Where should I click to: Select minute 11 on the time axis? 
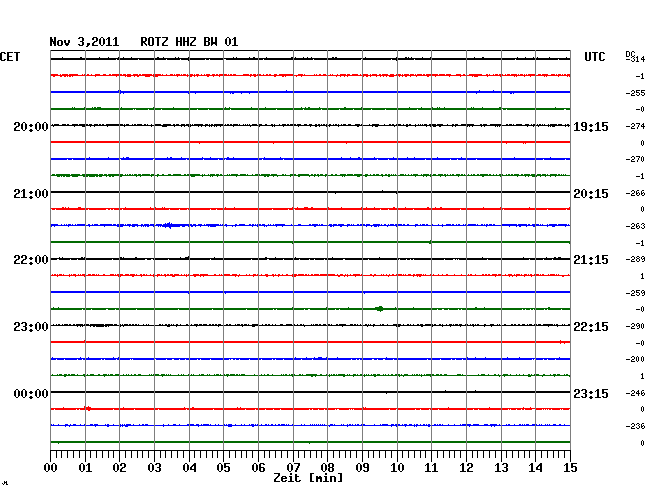[x=431, y=468]
